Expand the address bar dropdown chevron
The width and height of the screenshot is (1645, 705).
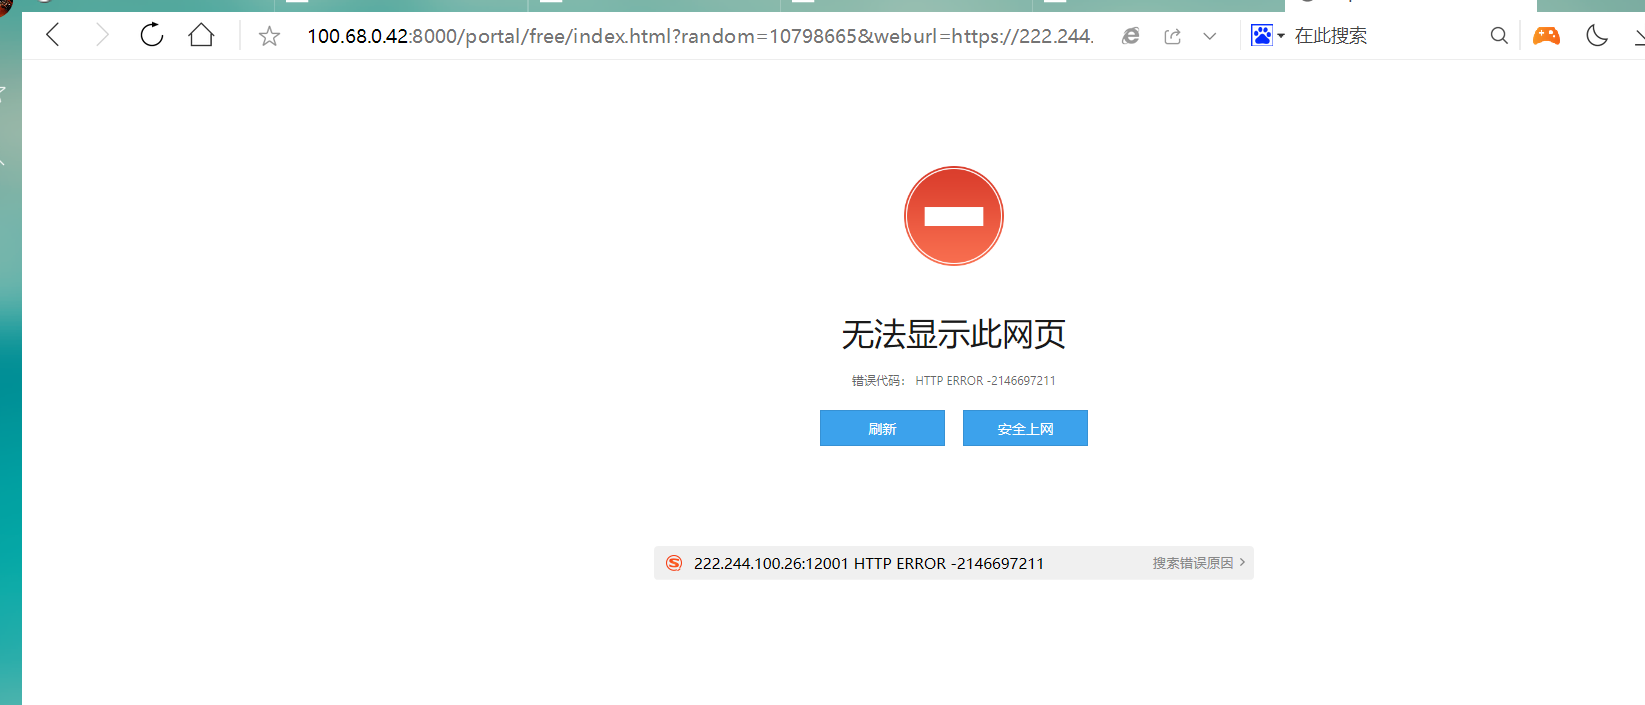click(1210, 36)
